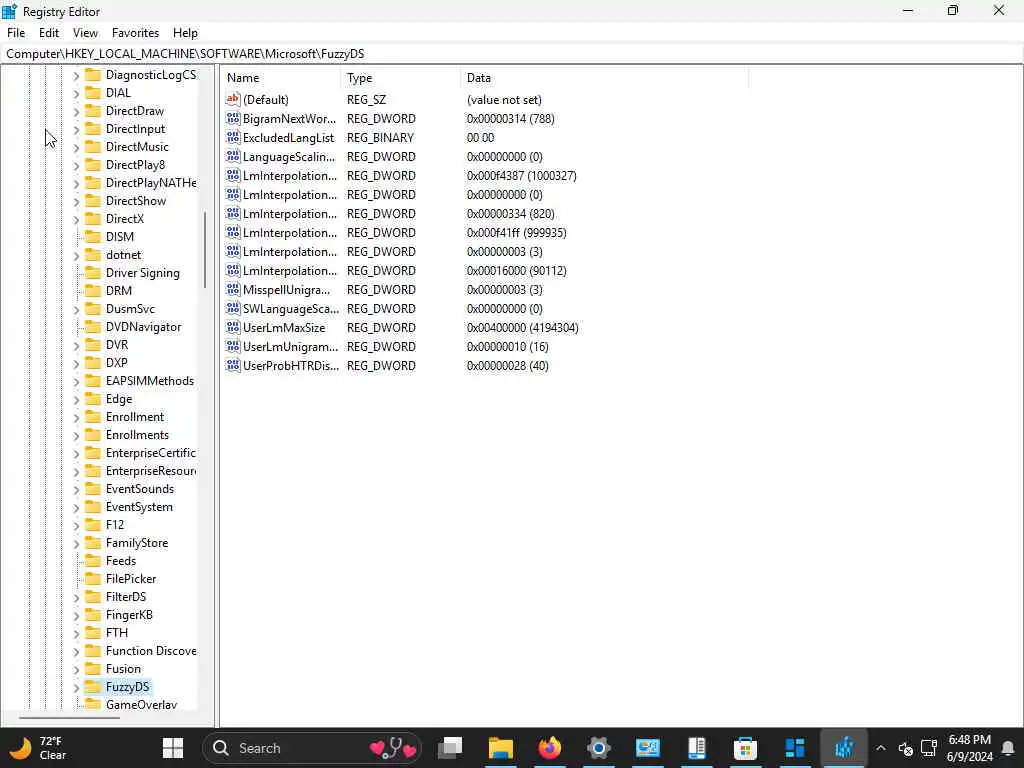Open weather widget showing 72°F Clear
The height and width of the screenshot is (768, 1024).
point(38,748)
